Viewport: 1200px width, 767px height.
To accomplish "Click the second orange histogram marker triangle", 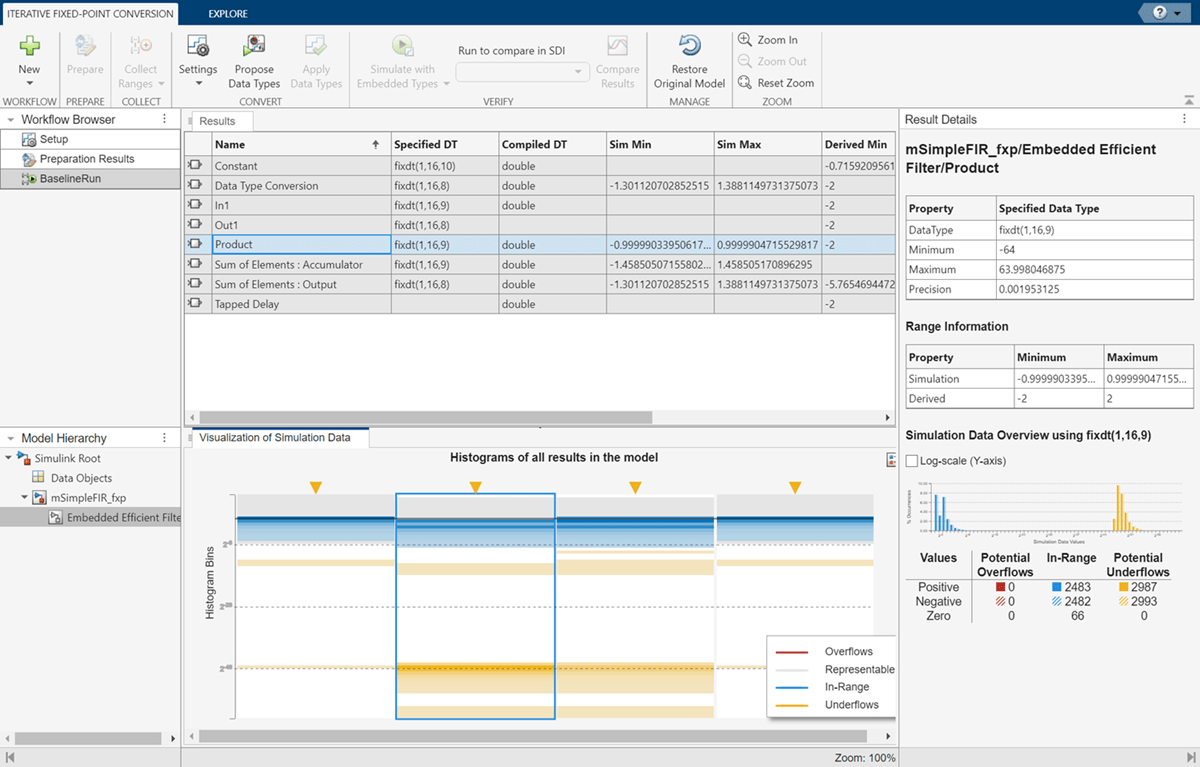I will 476,488.
